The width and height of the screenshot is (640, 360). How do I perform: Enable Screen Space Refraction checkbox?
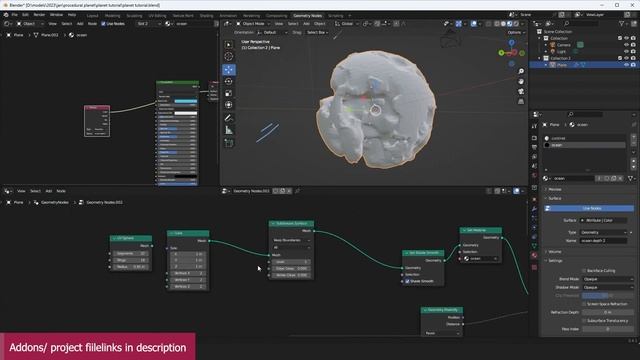pos(584,304)
